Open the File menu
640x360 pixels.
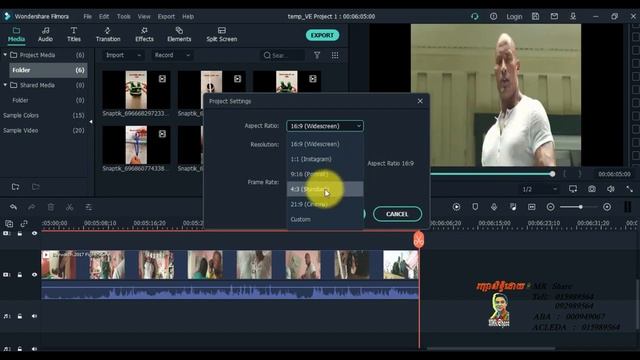click(87, 16)
